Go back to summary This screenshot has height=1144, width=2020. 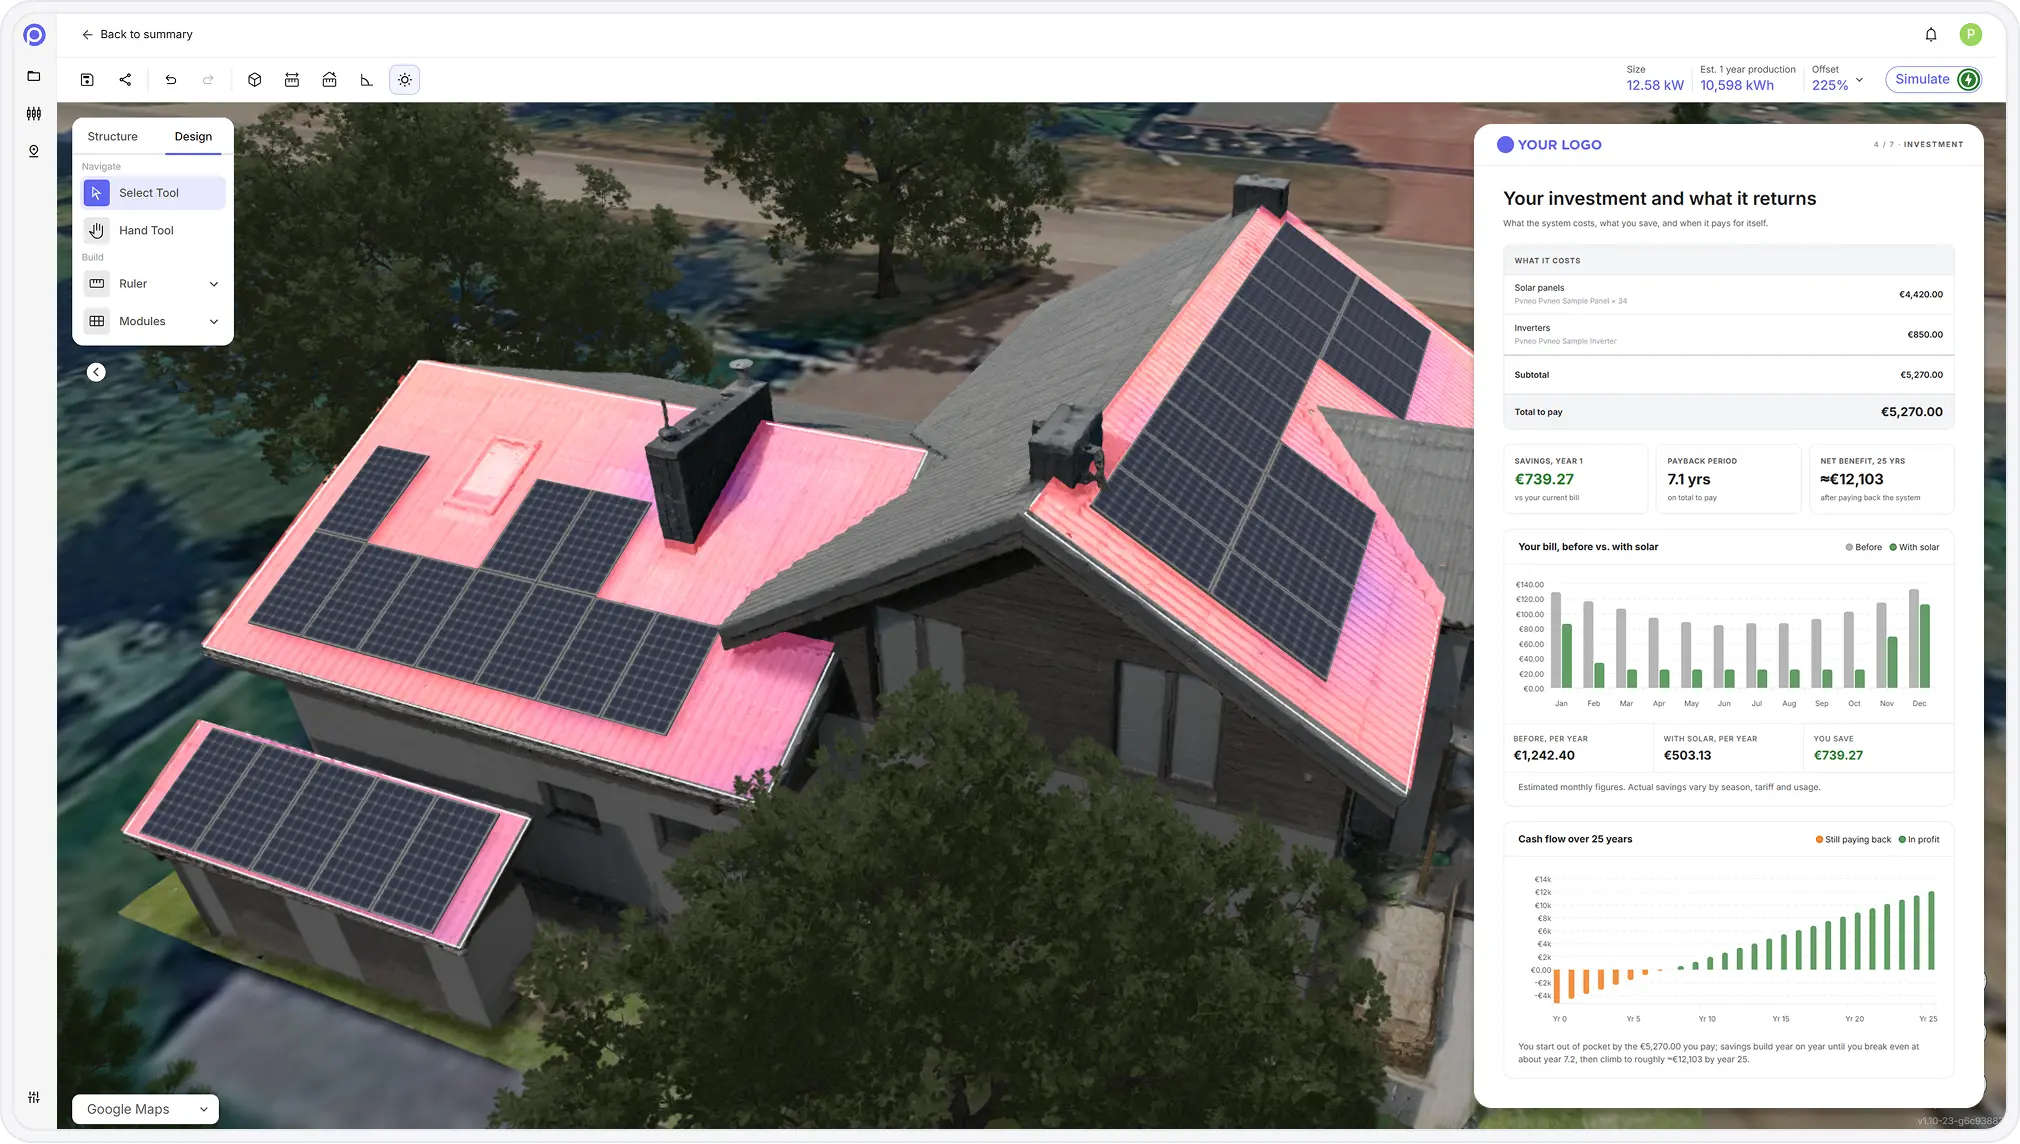pos(137,34)
